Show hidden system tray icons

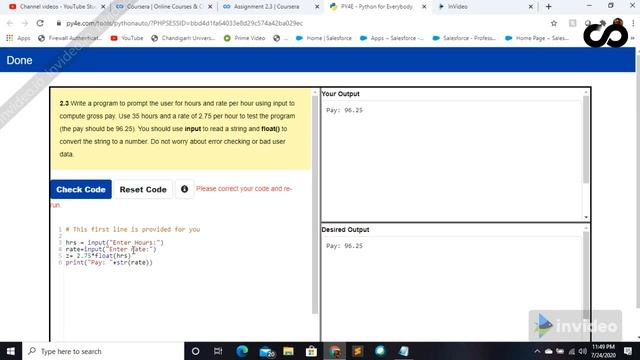tap(537, 351)
